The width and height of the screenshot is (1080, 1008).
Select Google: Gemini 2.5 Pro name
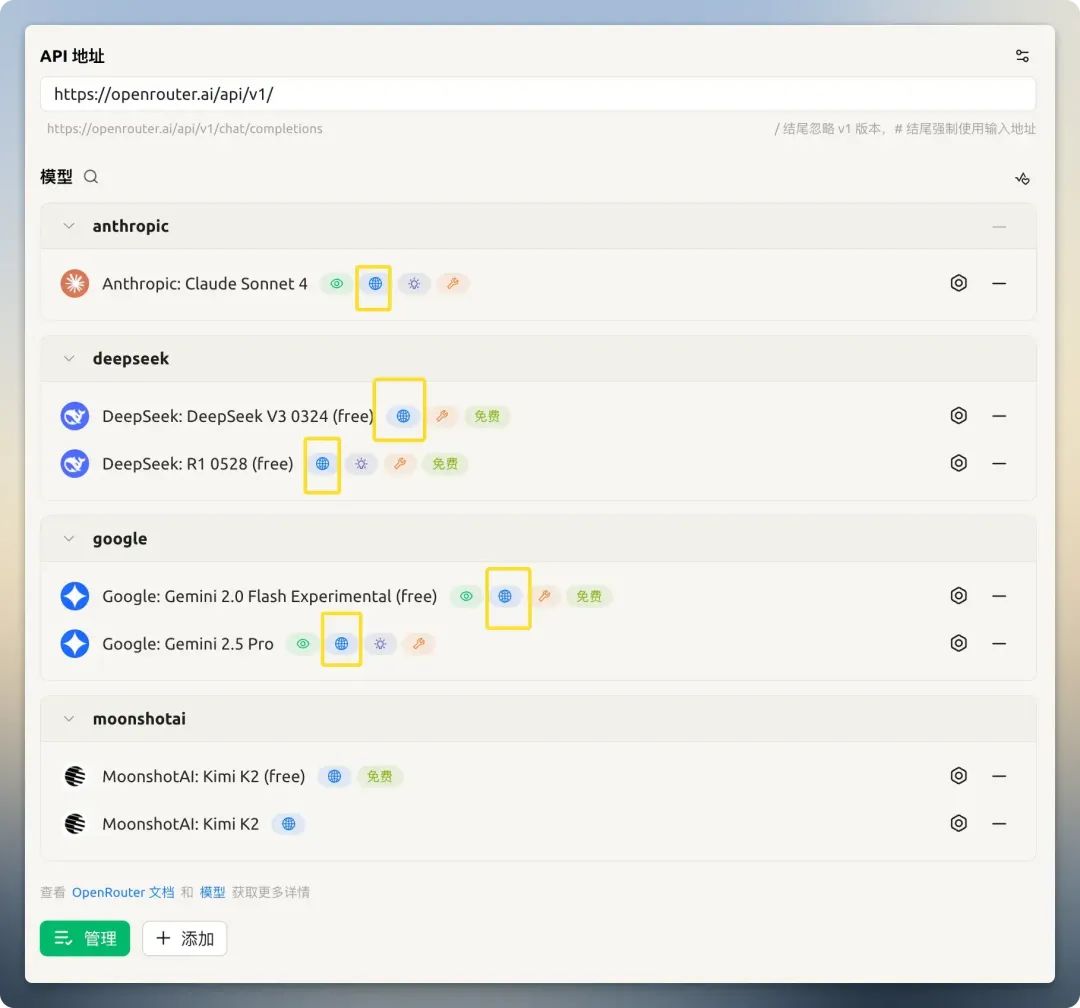click(x=188, y=644)
